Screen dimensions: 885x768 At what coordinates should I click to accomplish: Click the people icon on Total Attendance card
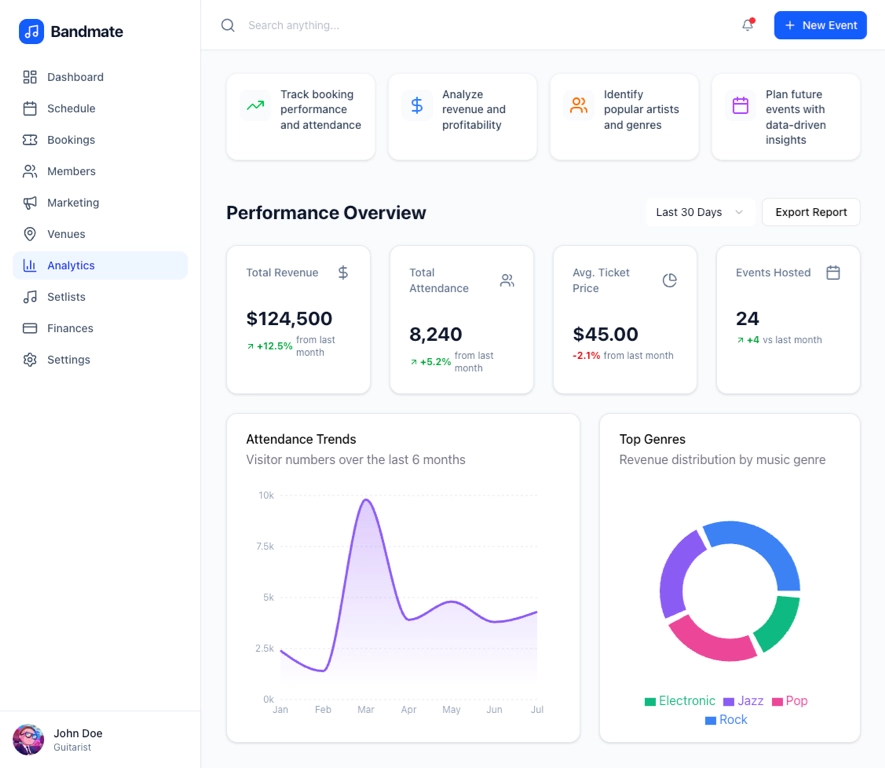507,281
